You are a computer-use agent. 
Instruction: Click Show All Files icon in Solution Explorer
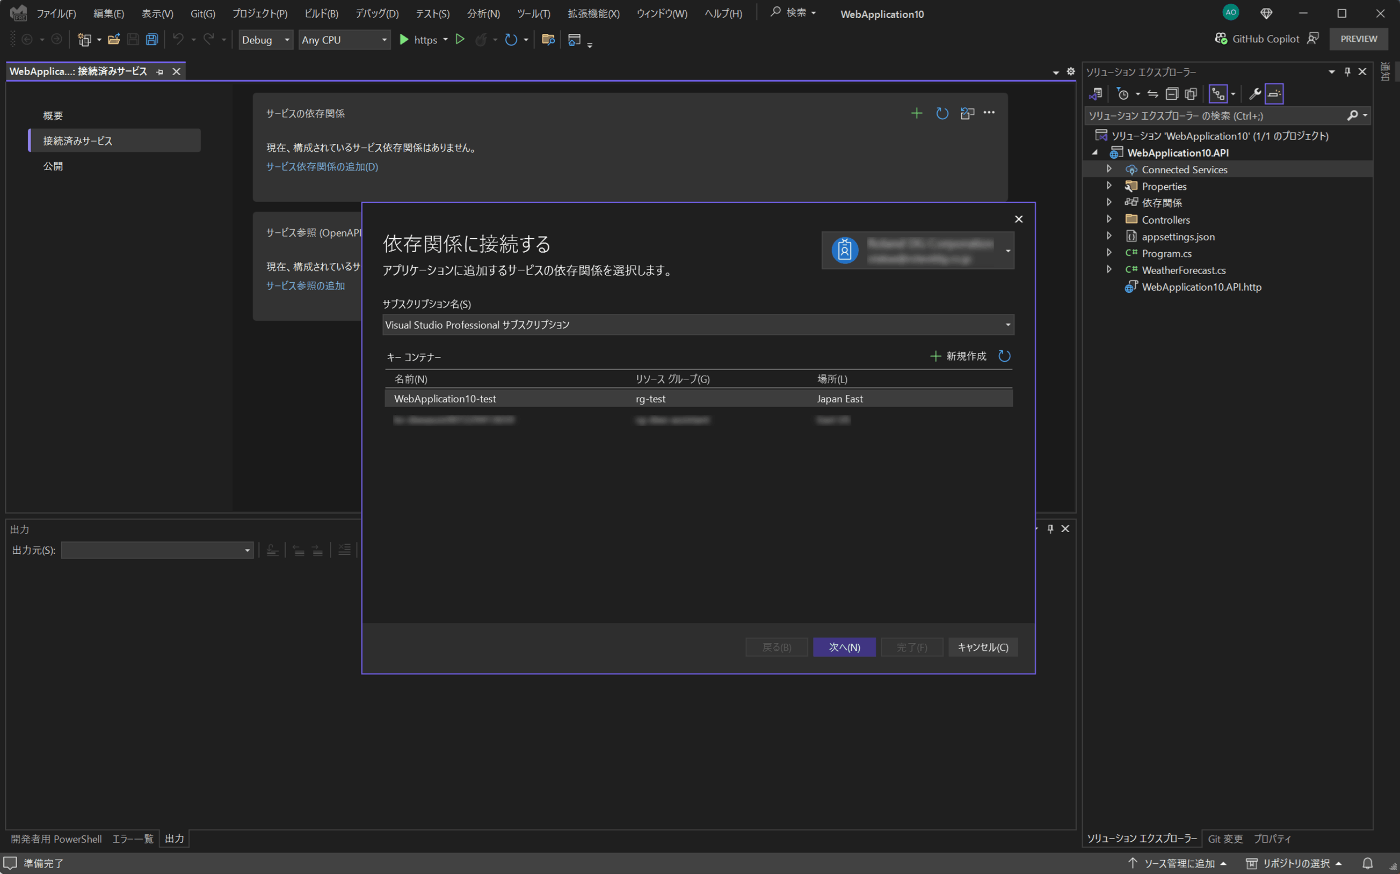[1191, 94]
